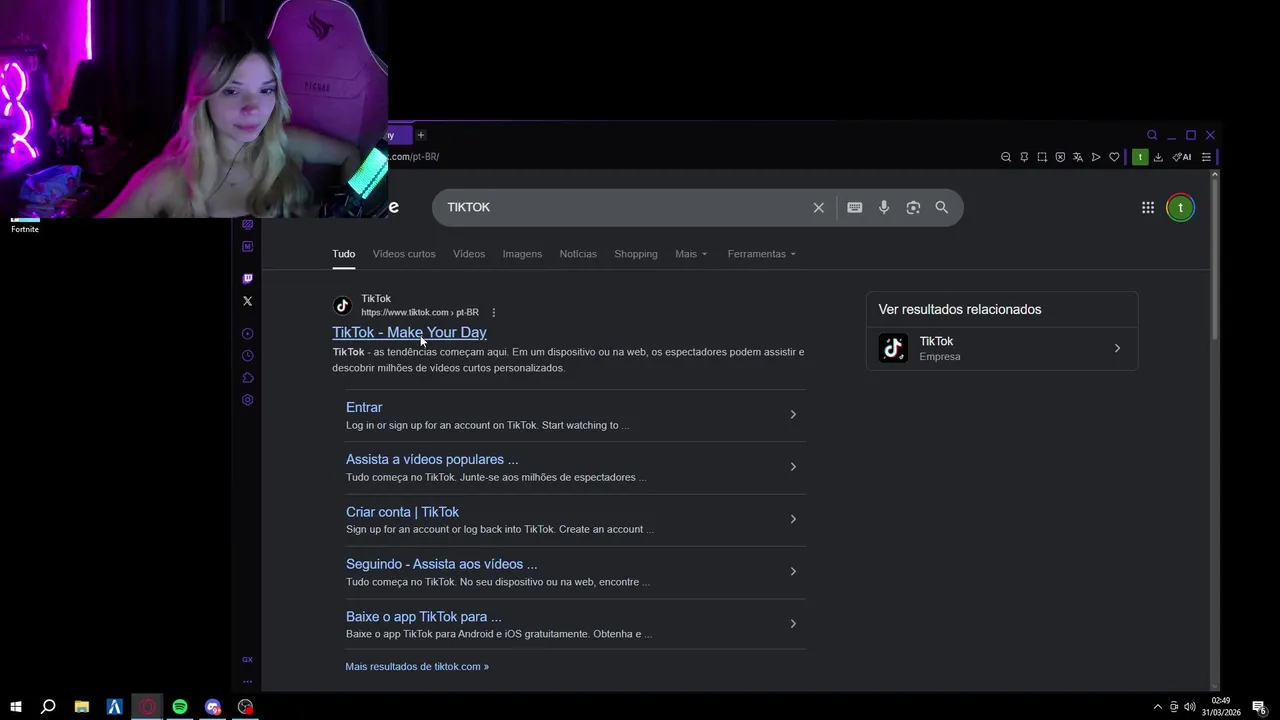
Task: Open a new browser tab with plus
Action: coord(421,135)
